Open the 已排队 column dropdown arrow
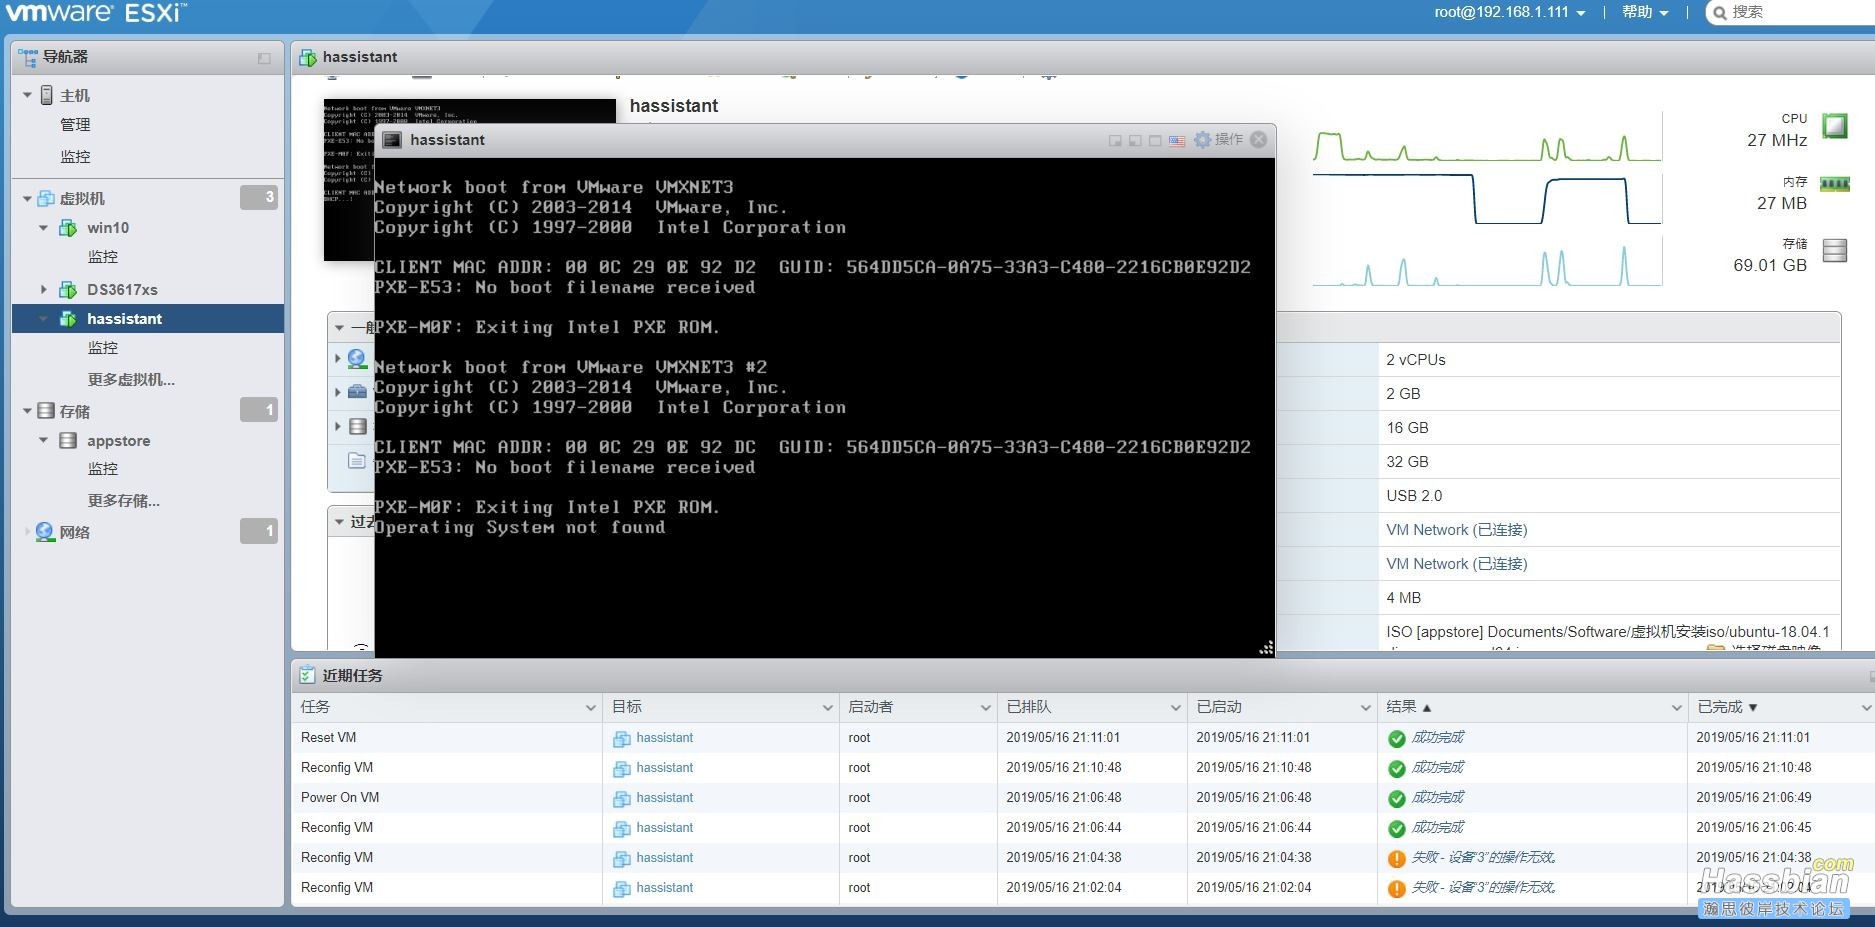 click(x=1175, y=708)
